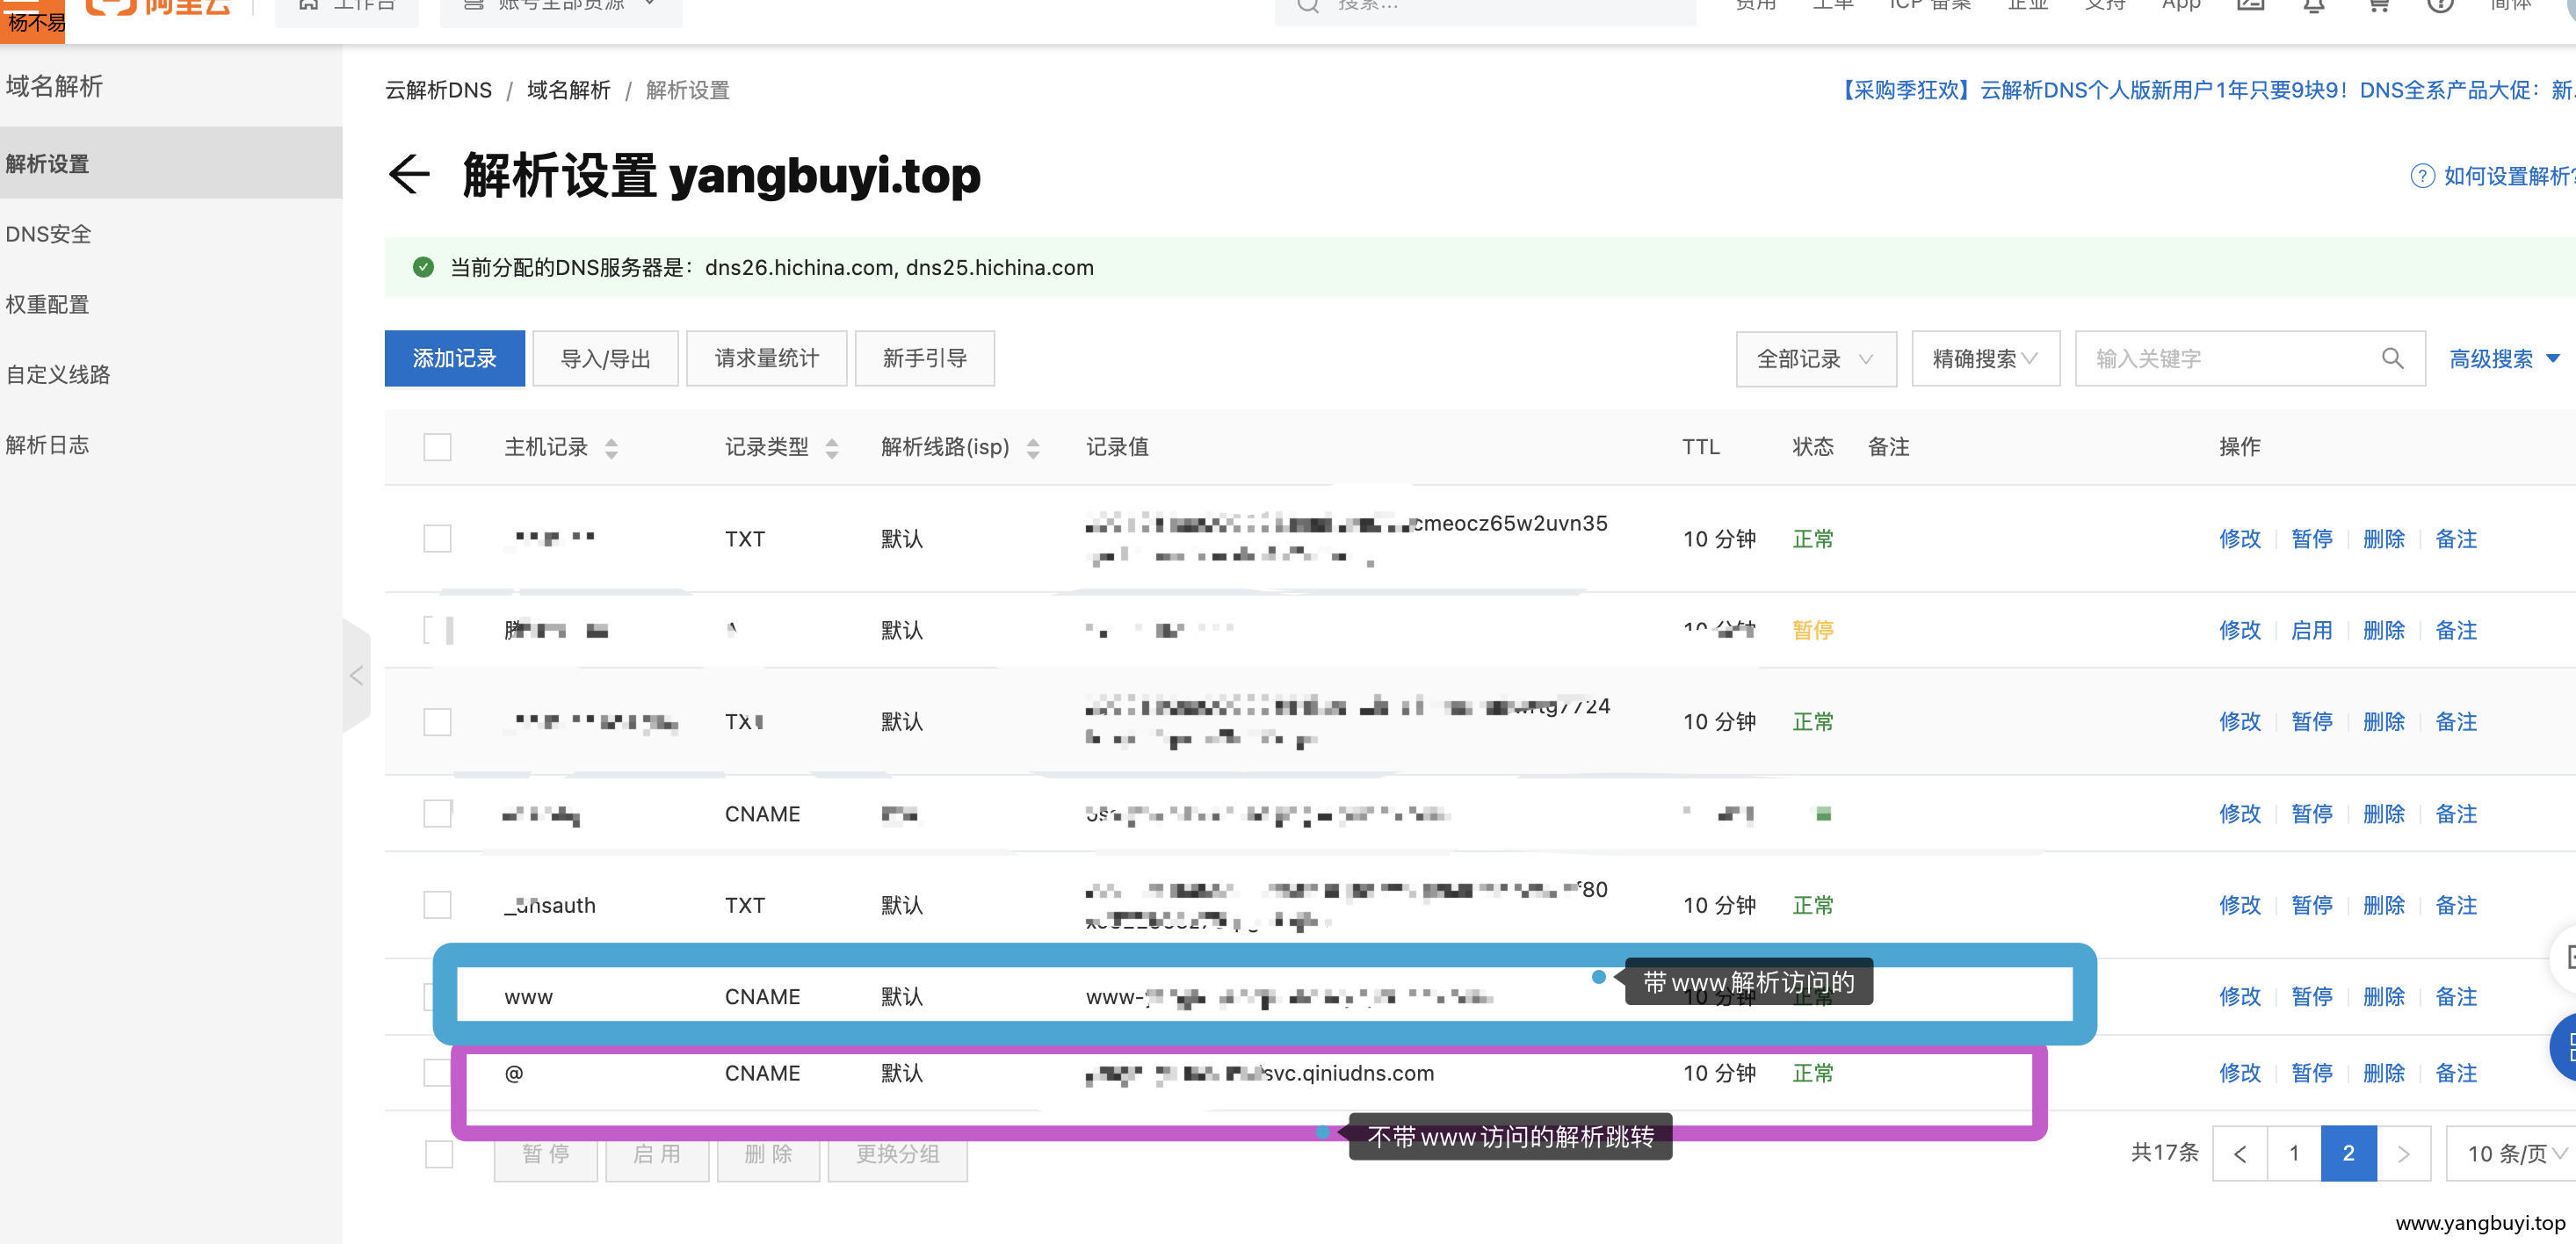The width and height of the screenshot is (2576, 1244).
Task: Open notifications bell in top bar
Action: click(x=2313, y=5)
